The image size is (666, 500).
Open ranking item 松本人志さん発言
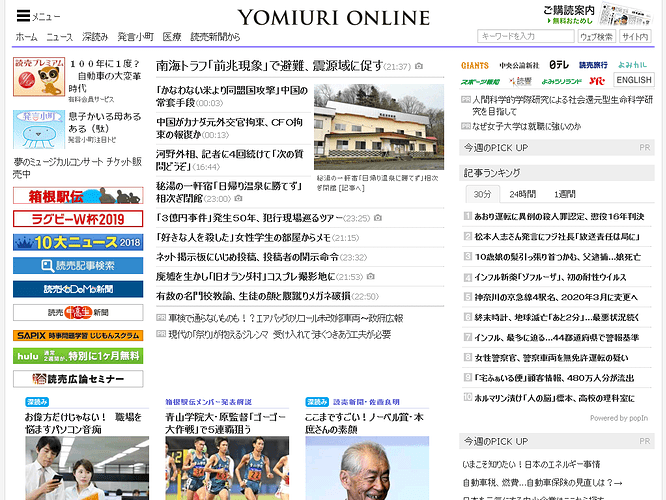point(557,237)
